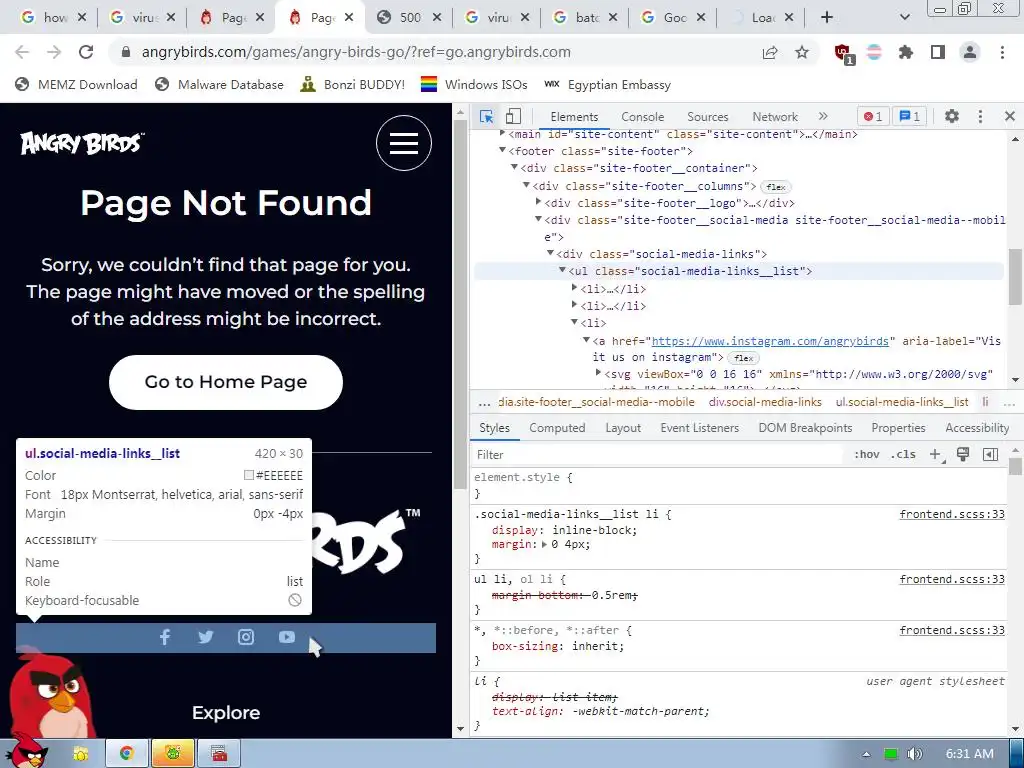Click the rendering emulation paintbrush icon
This screenshot has width=1024, height=768.
click(x=963, y=455)
